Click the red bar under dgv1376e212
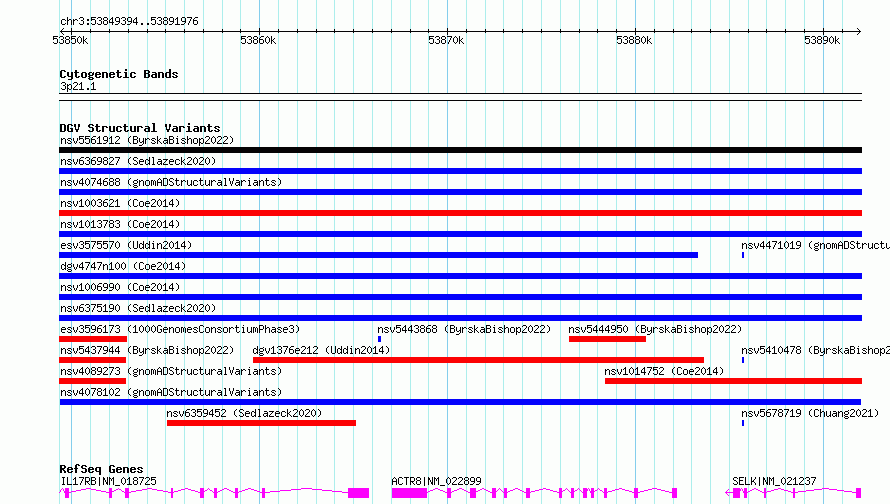 click(x=478, y=360)
